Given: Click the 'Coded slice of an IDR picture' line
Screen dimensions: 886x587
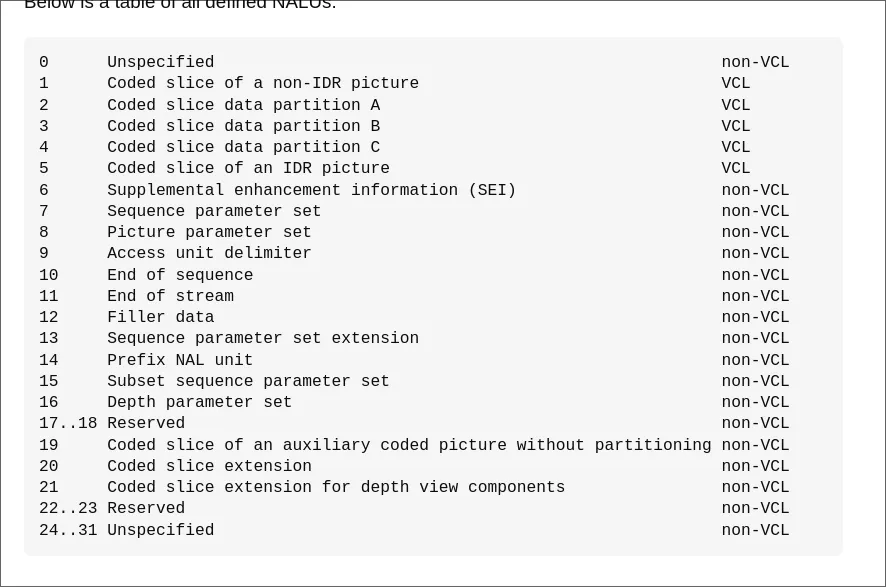Looking at the screenshot, I should [248, 168].
